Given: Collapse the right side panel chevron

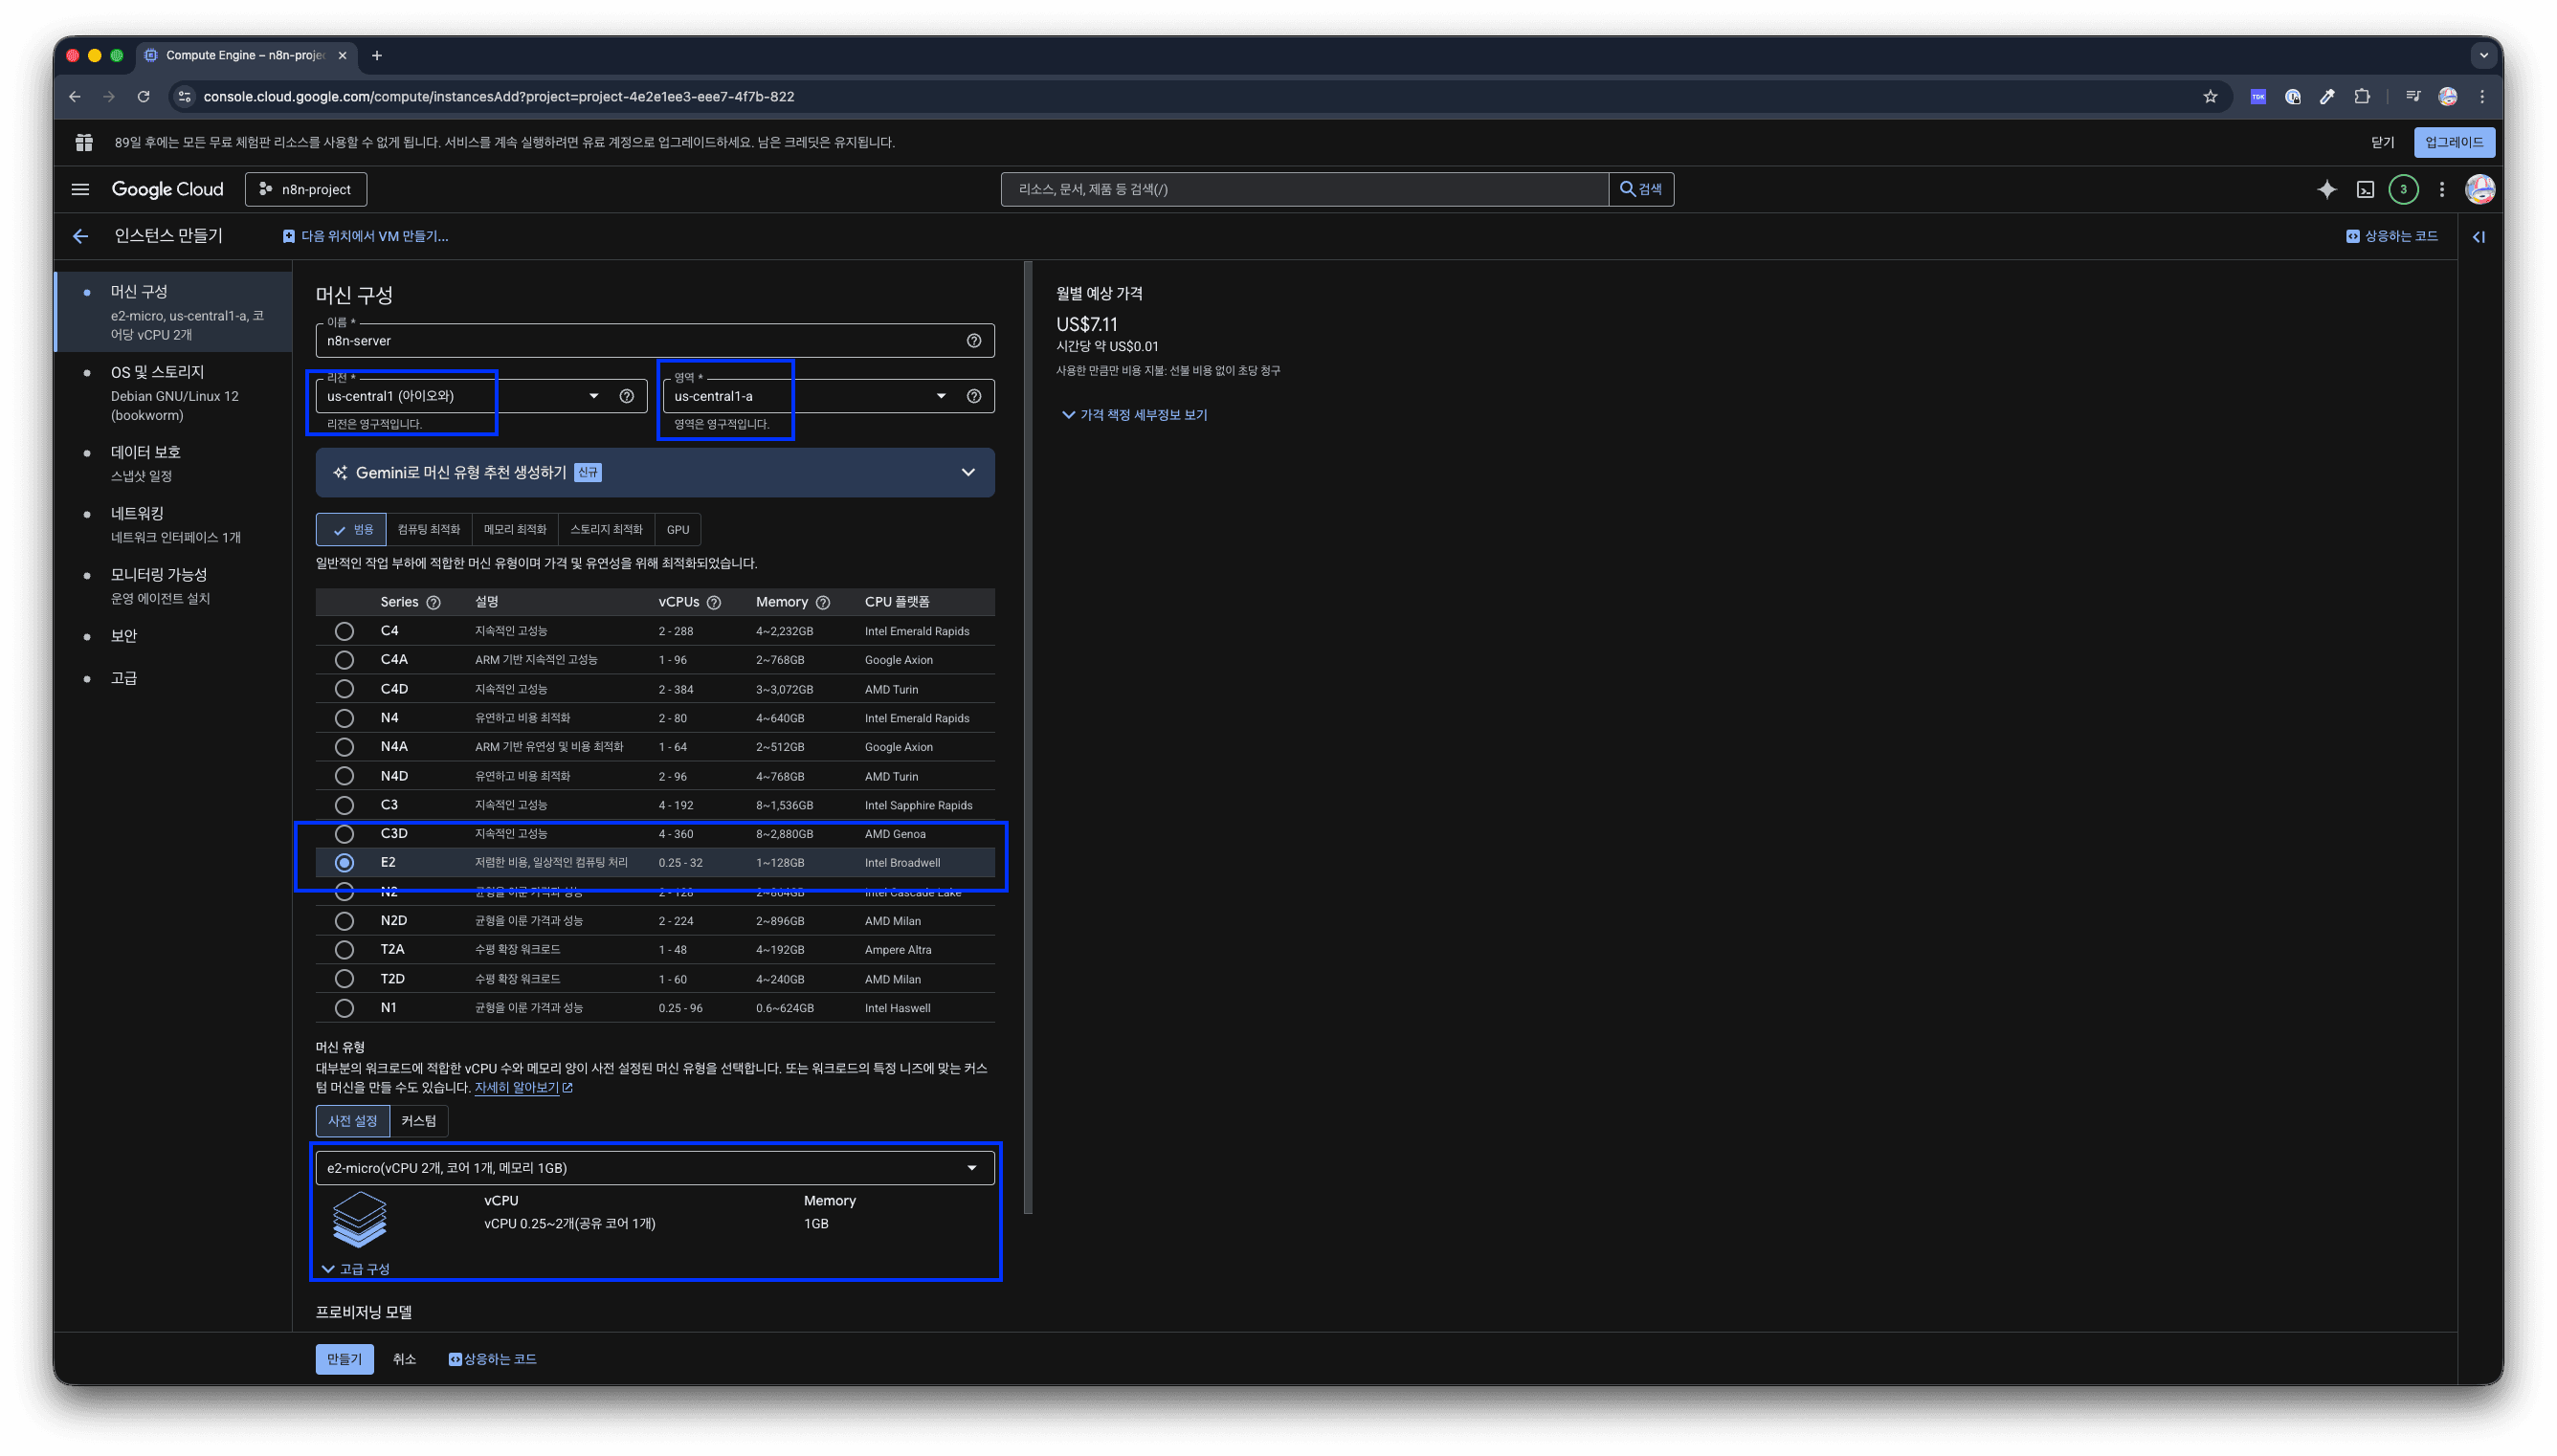Looking at the screenshot, I should (x=2480, y=237).
